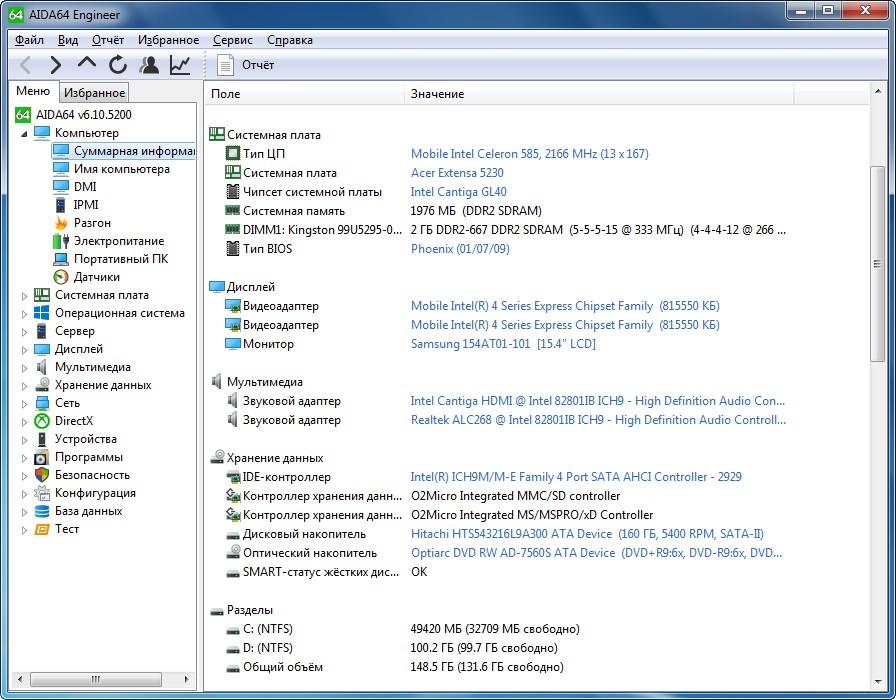896x700 pixels.
Task: Open the Файл menu
Action: pos(29,40)
